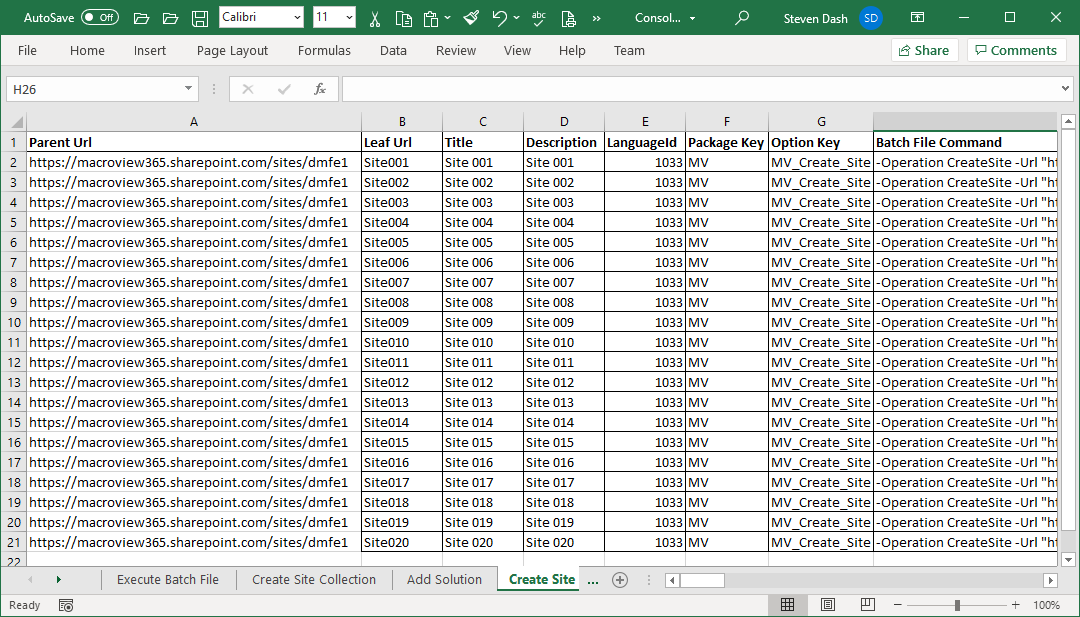Open the Formulas ribbon tab
1080x617 pixels.
pos(324,50)
